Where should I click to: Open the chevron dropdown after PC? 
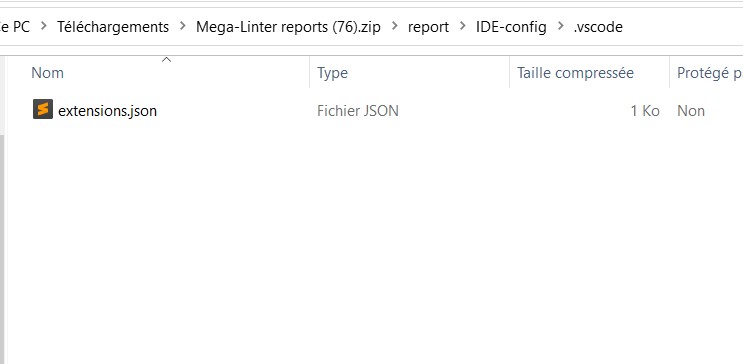click(x=44, y=27)
